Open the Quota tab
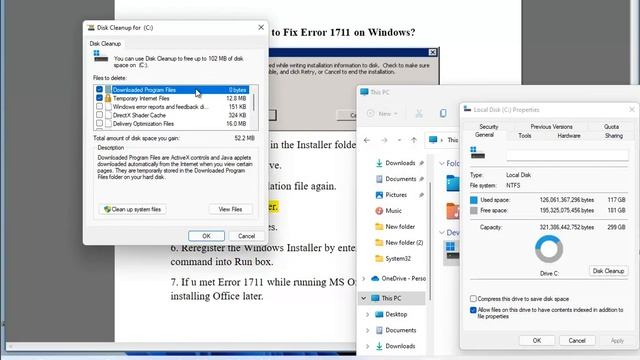 (x=611, y=127)
